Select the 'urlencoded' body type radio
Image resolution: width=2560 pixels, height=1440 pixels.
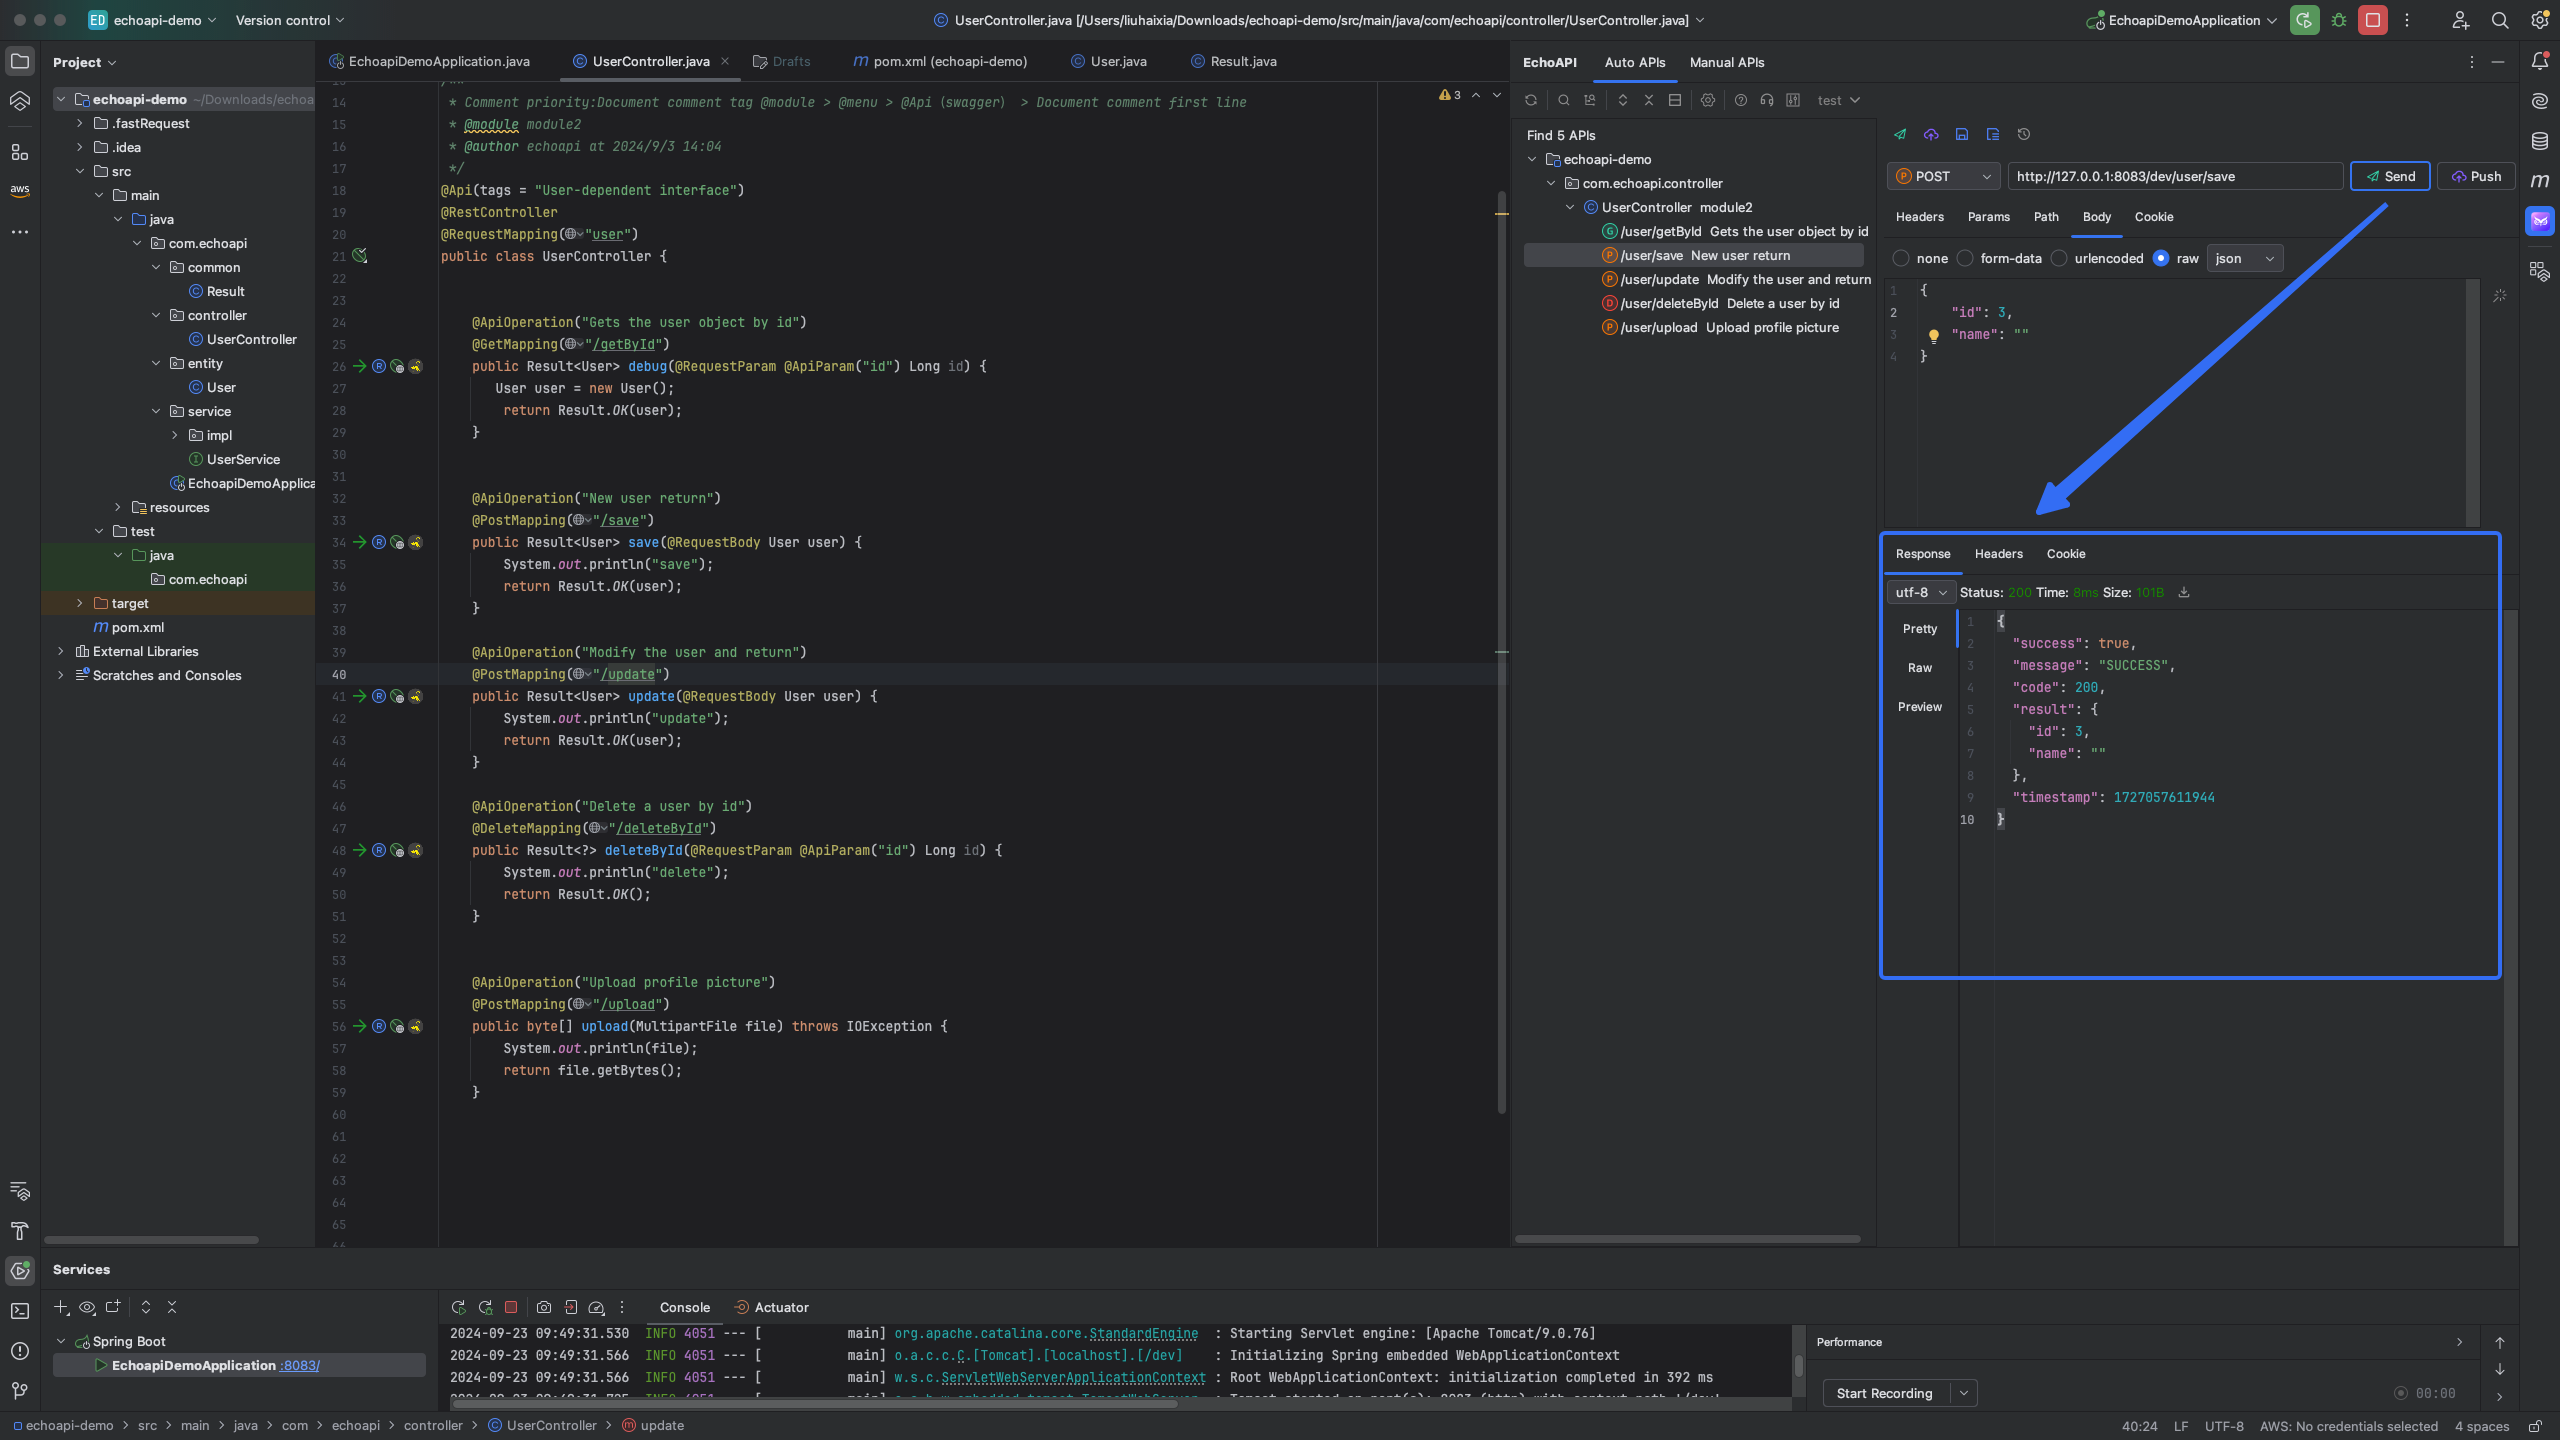point(2059,258)
